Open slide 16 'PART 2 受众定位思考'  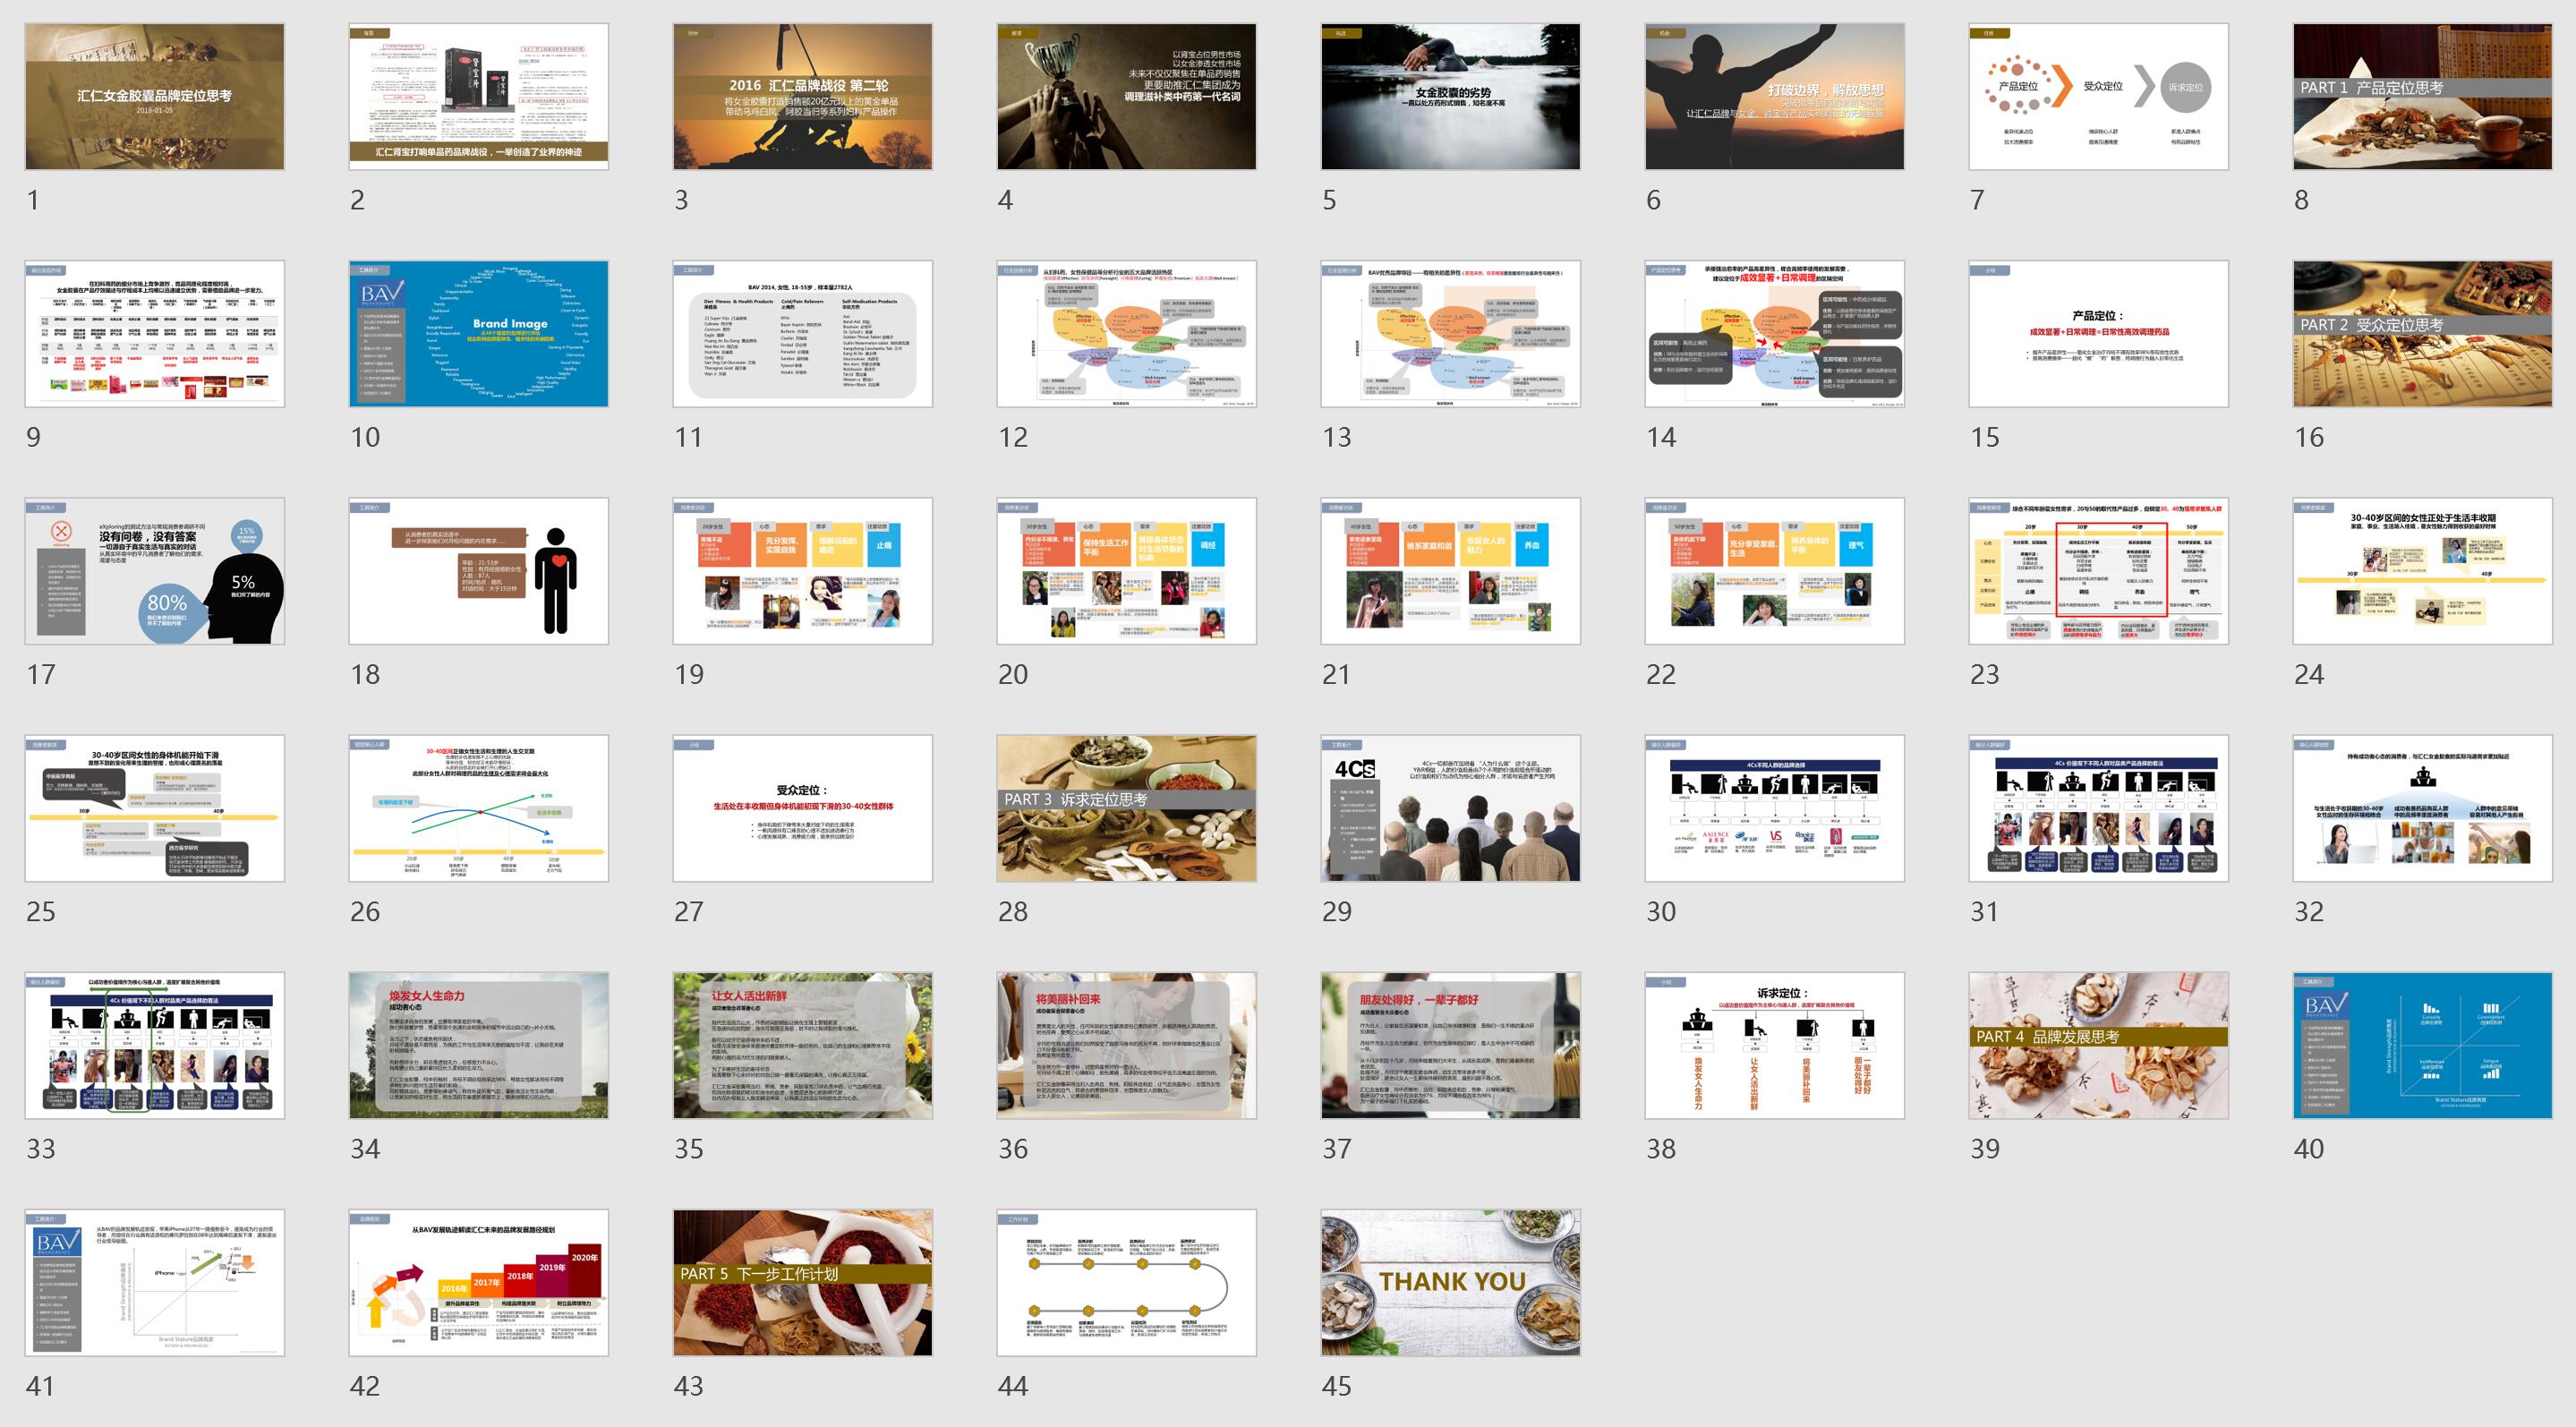[x=2422, y=333]
